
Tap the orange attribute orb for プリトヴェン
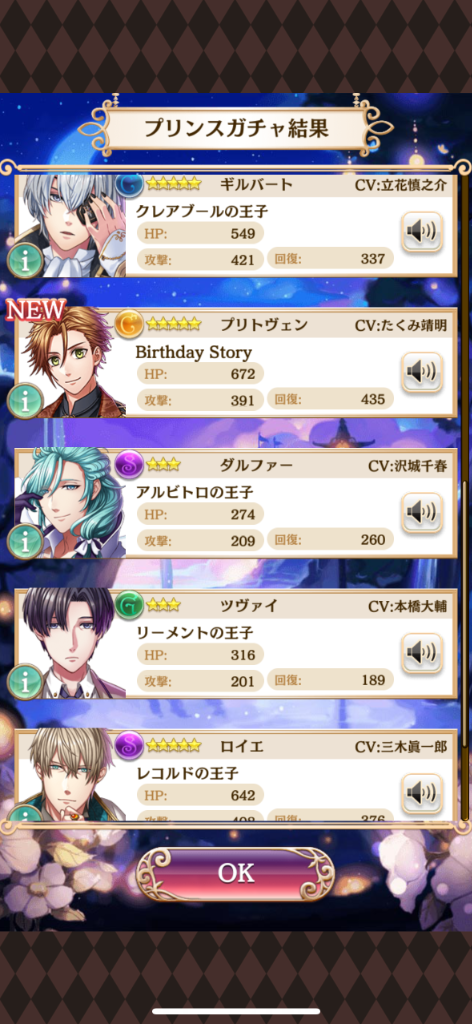click(129, 323)
